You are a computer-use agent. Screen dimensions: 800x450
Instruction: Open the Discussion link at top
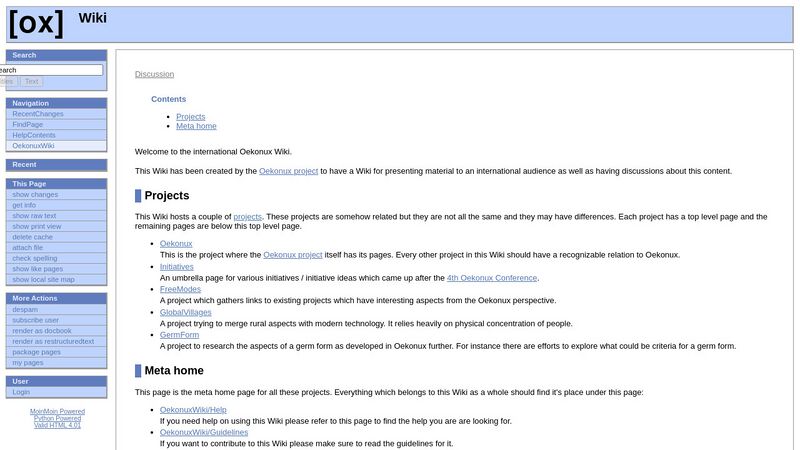[x=154, y=74]
